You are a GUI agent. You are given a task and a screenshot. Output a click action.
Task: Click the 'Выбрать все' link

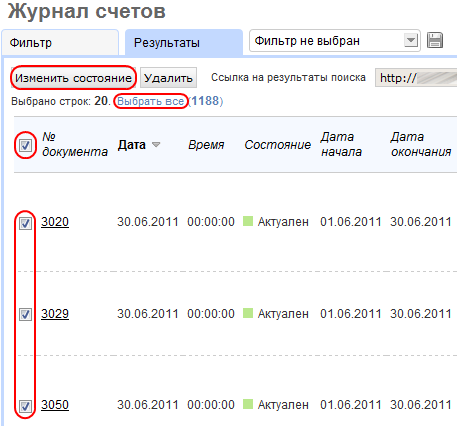[151, 101]
